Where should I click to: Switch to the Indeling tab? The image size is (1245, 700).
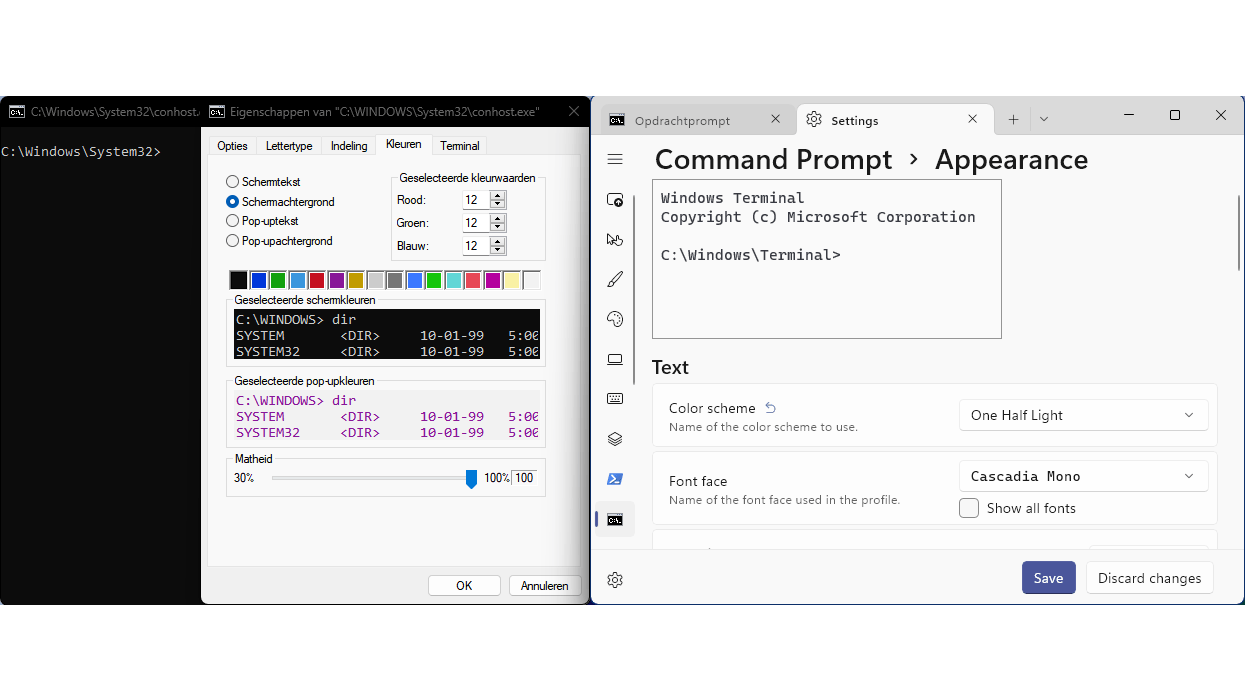coord(349,146)
